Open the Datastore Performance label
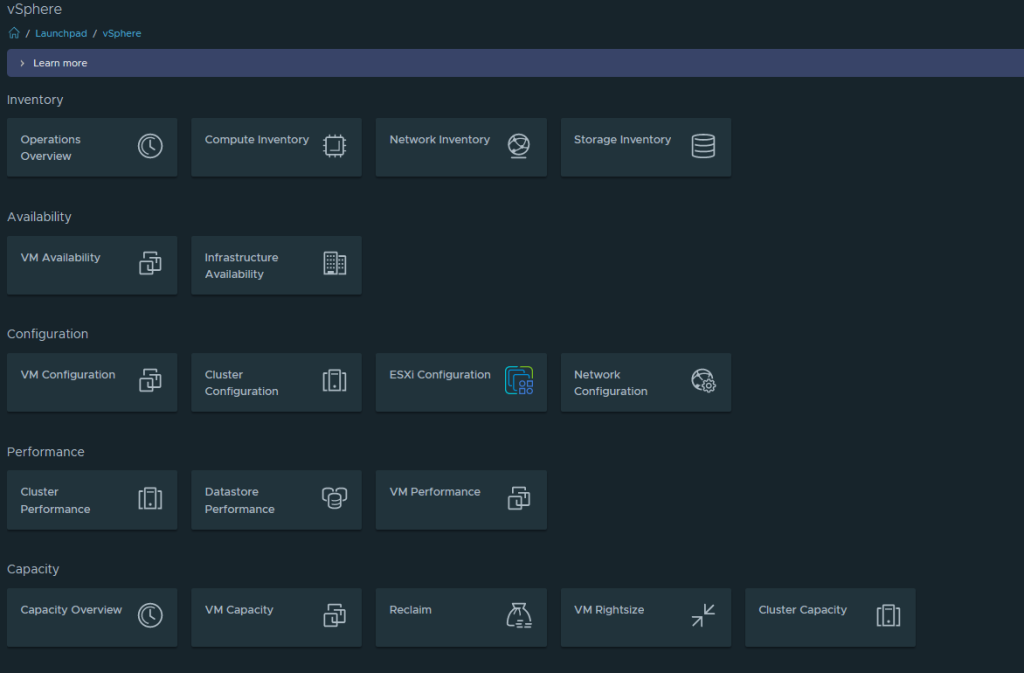 click(x=240, y=501)
